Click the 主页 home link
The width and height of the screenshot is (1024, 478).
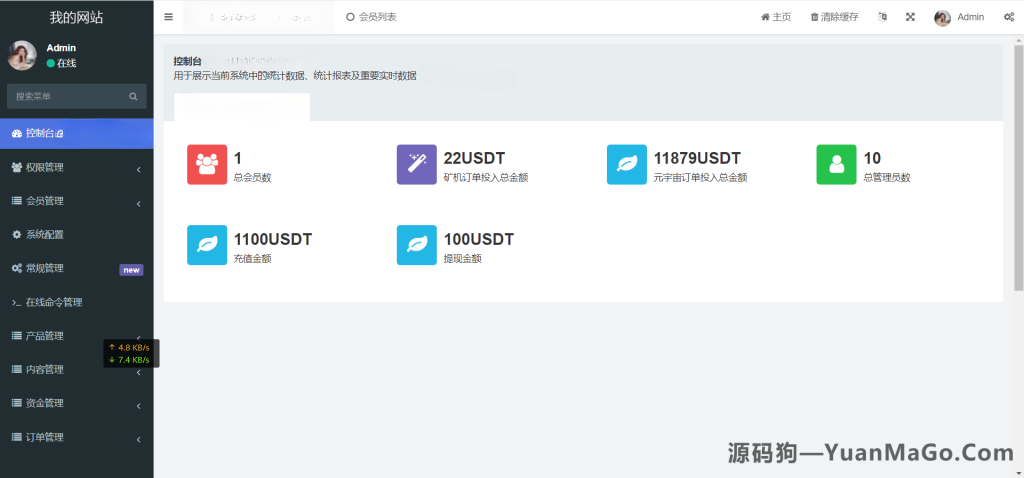pos(776,17)
